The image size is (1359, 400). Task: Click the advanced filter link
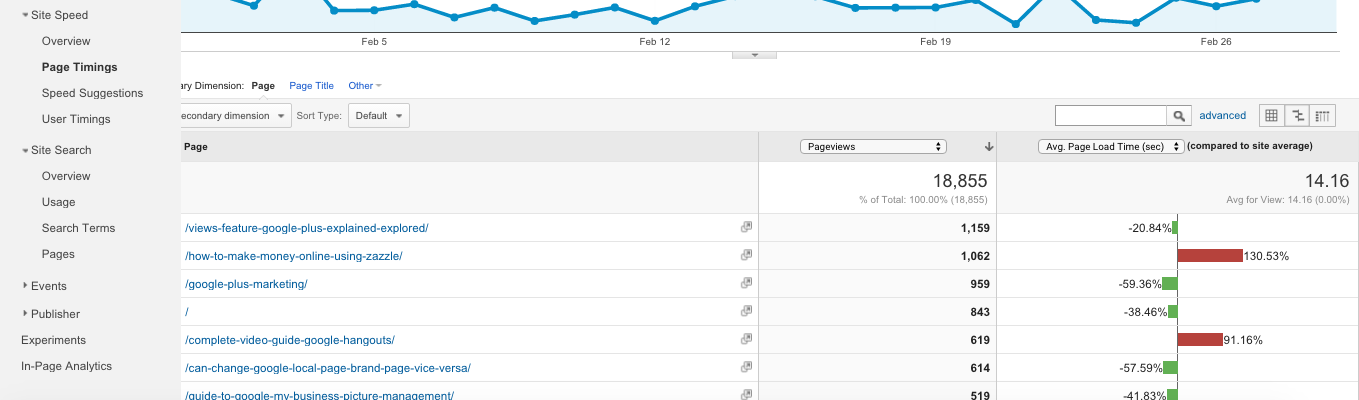[x=1222, y=116]
